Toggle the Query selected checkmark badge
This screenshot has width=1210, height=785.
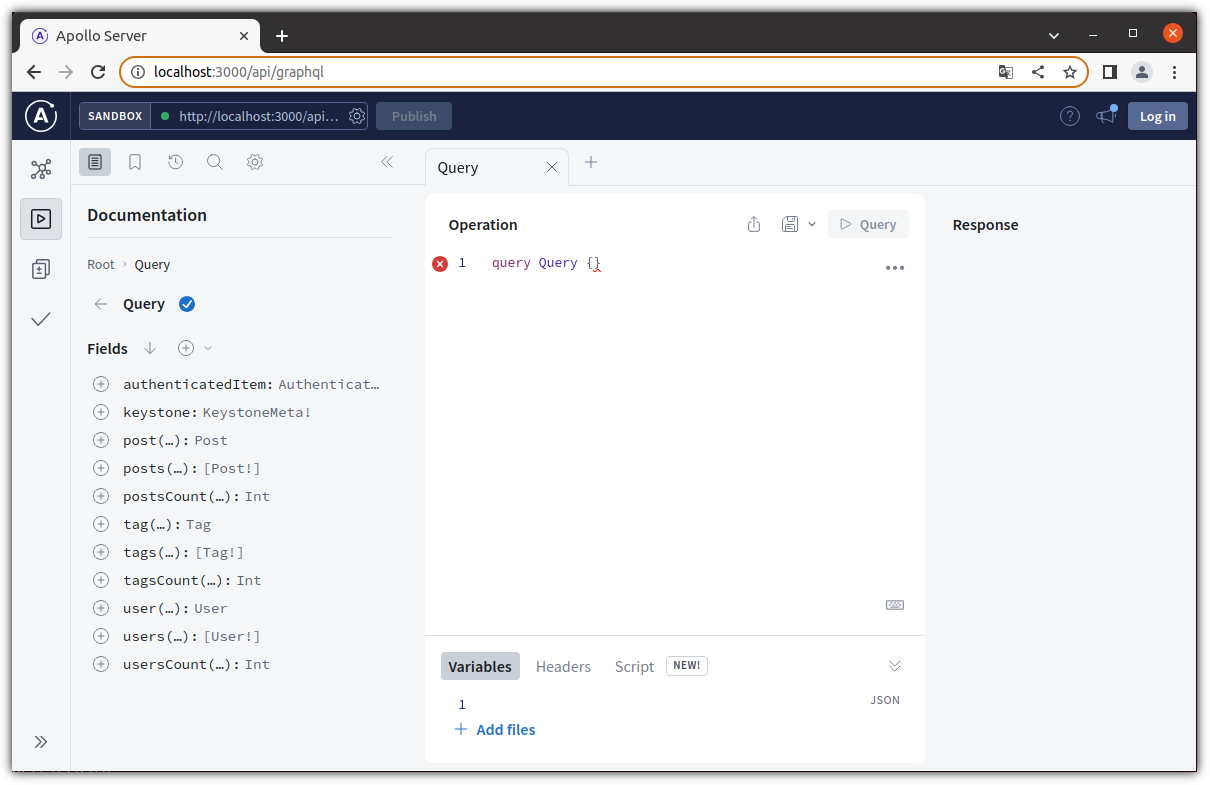187,304
